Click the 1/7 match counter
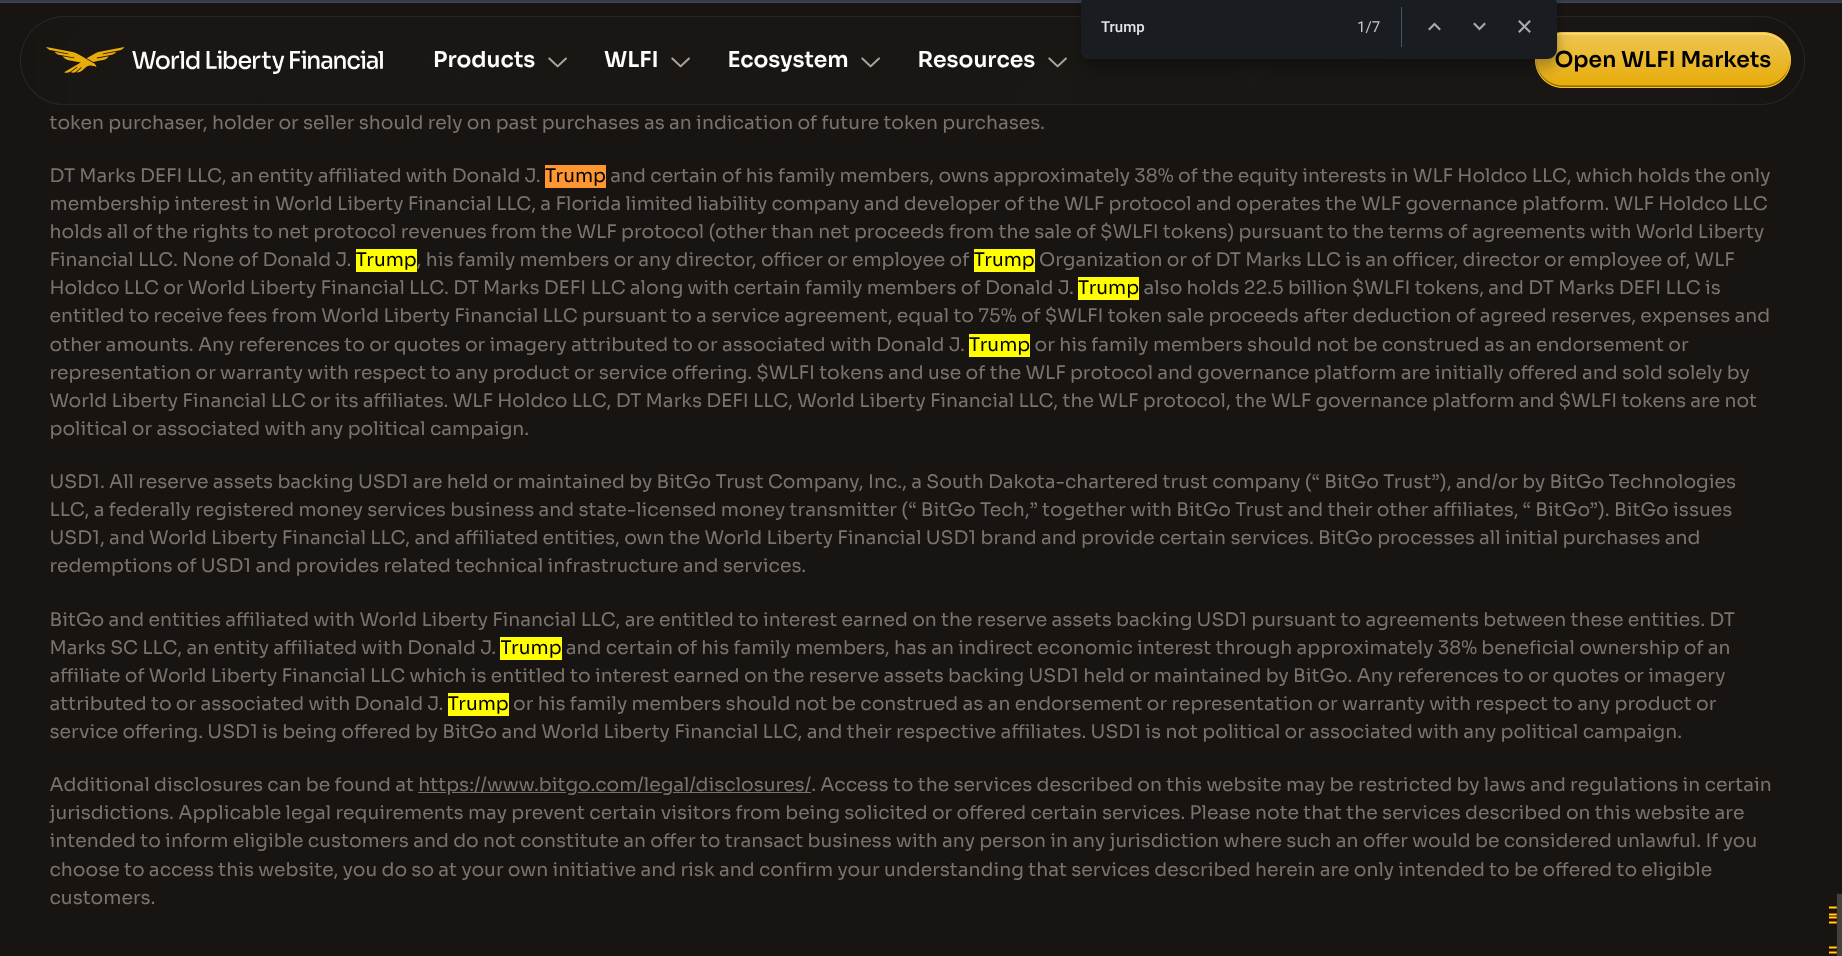1842x956 pixels. 1368,27
